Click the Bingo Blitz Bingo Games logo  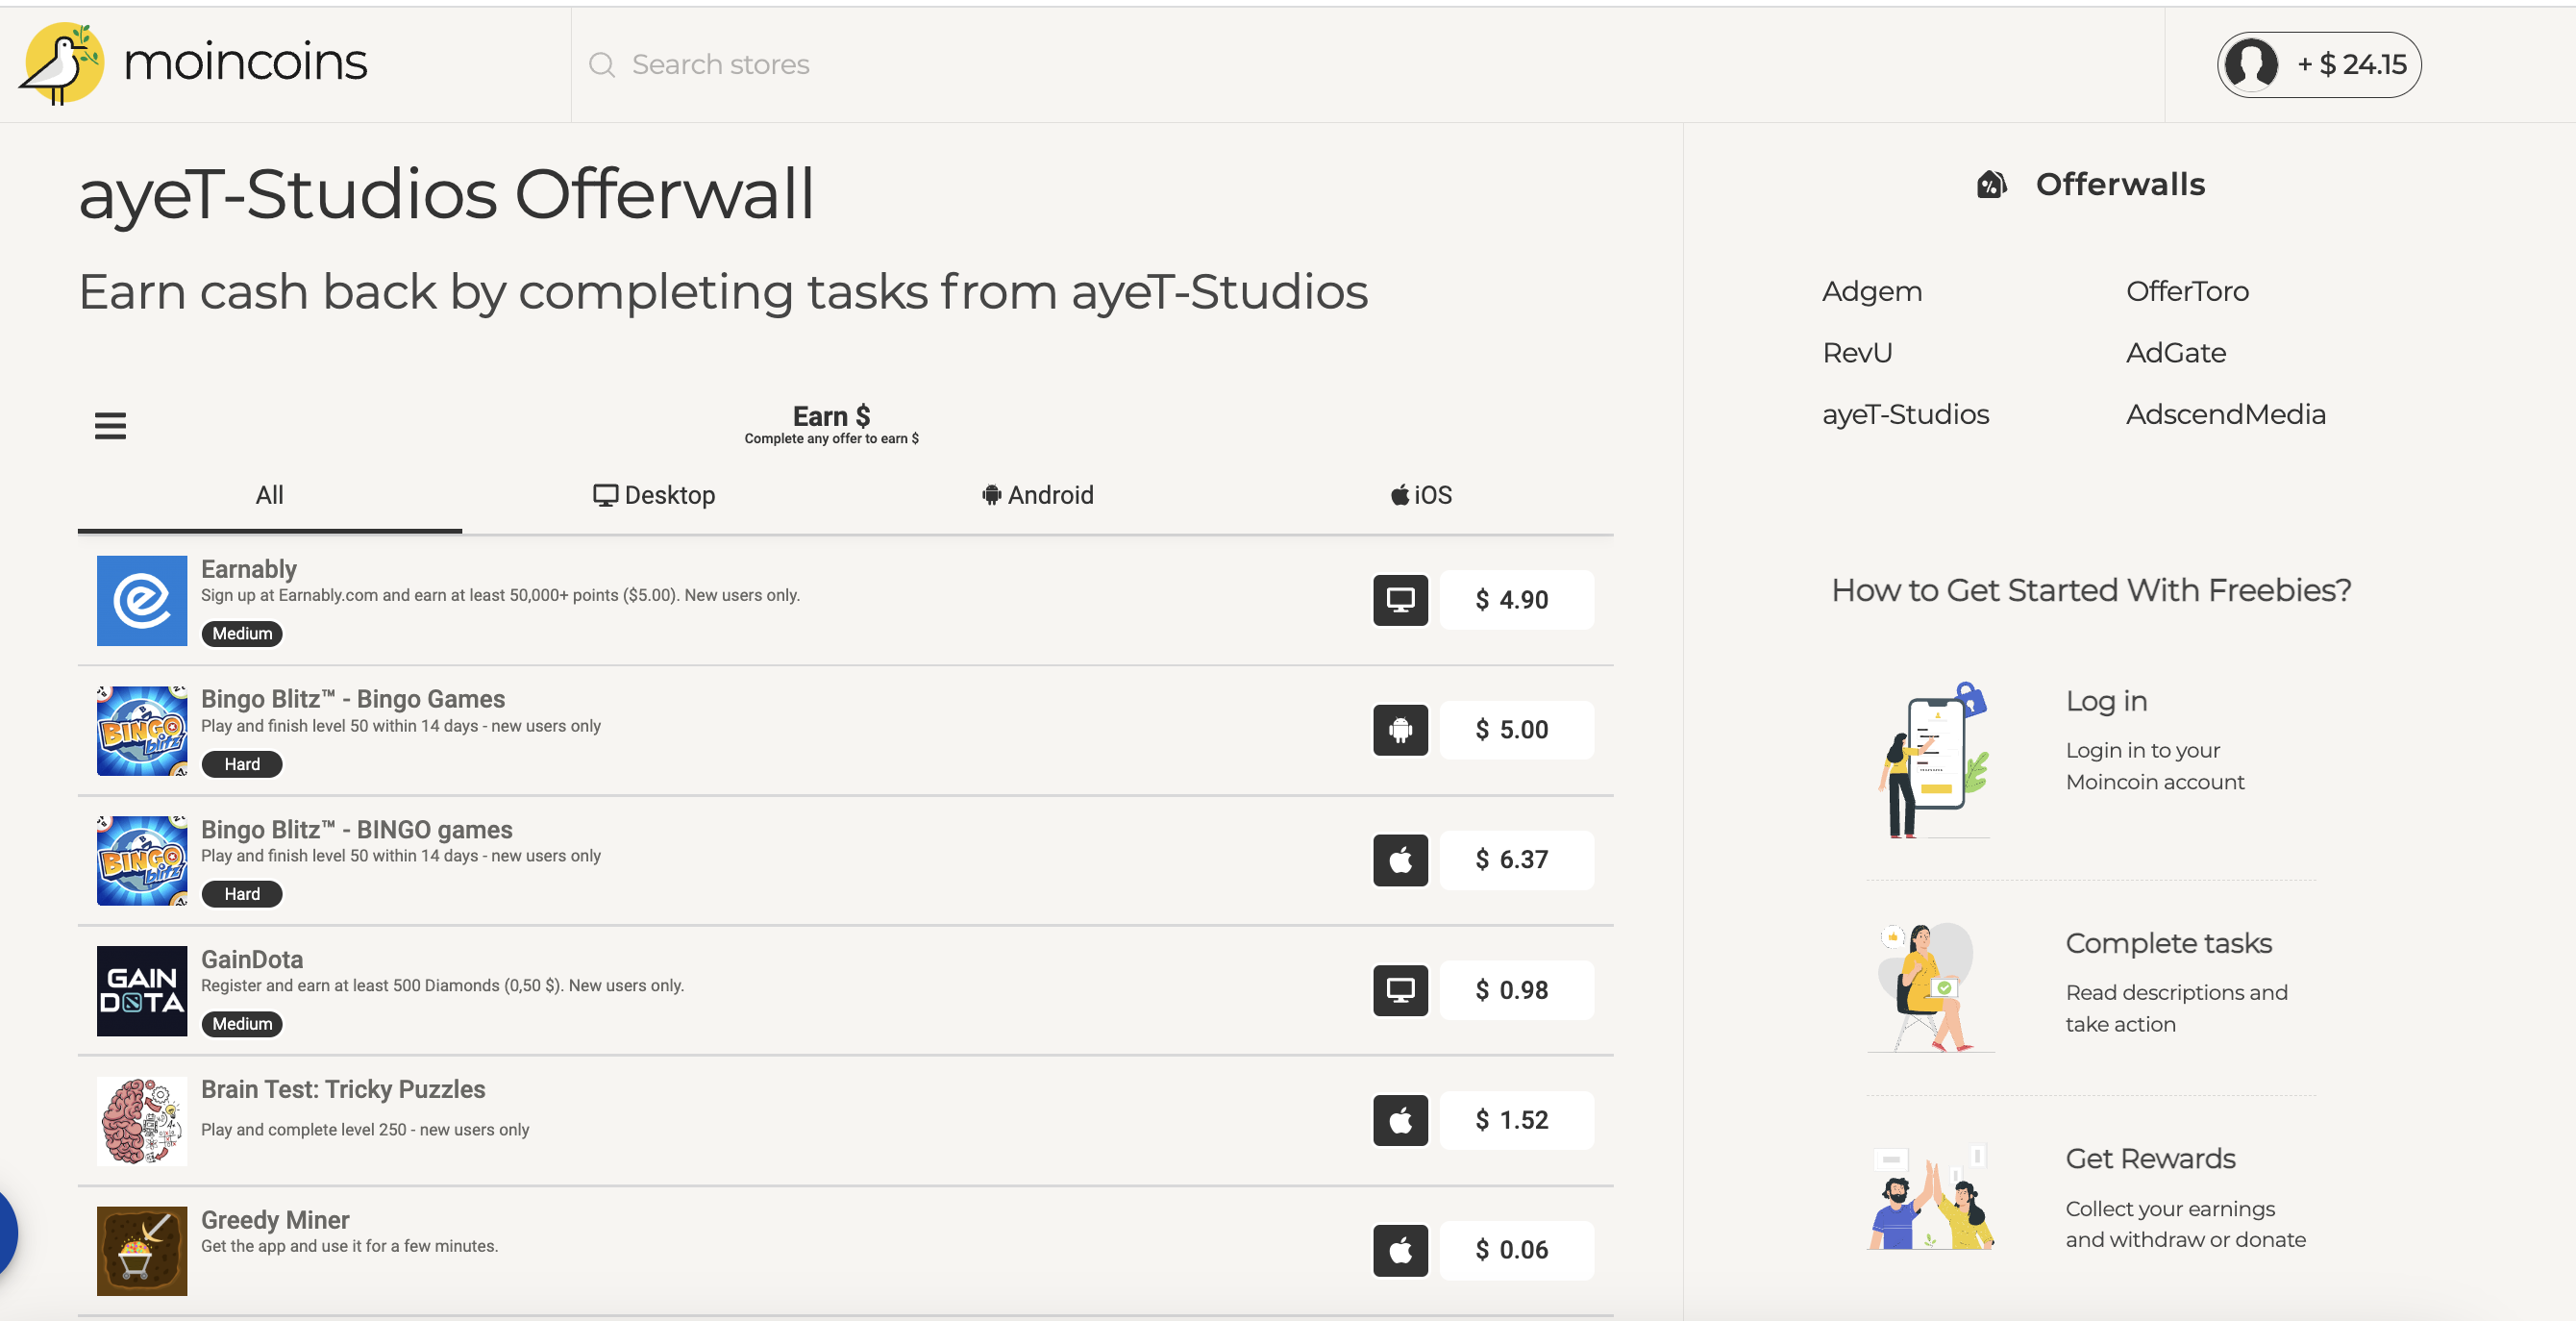point(142,730)
